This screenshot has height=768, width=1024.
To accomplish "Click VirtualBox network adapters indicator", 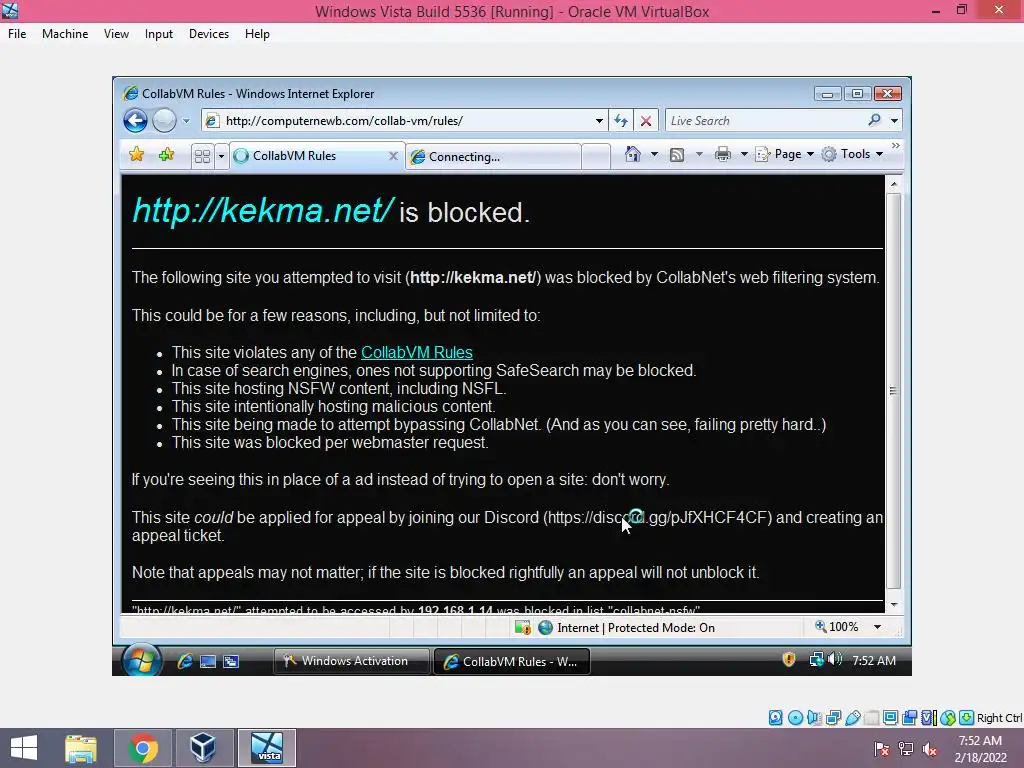I will tap(833, 718).
